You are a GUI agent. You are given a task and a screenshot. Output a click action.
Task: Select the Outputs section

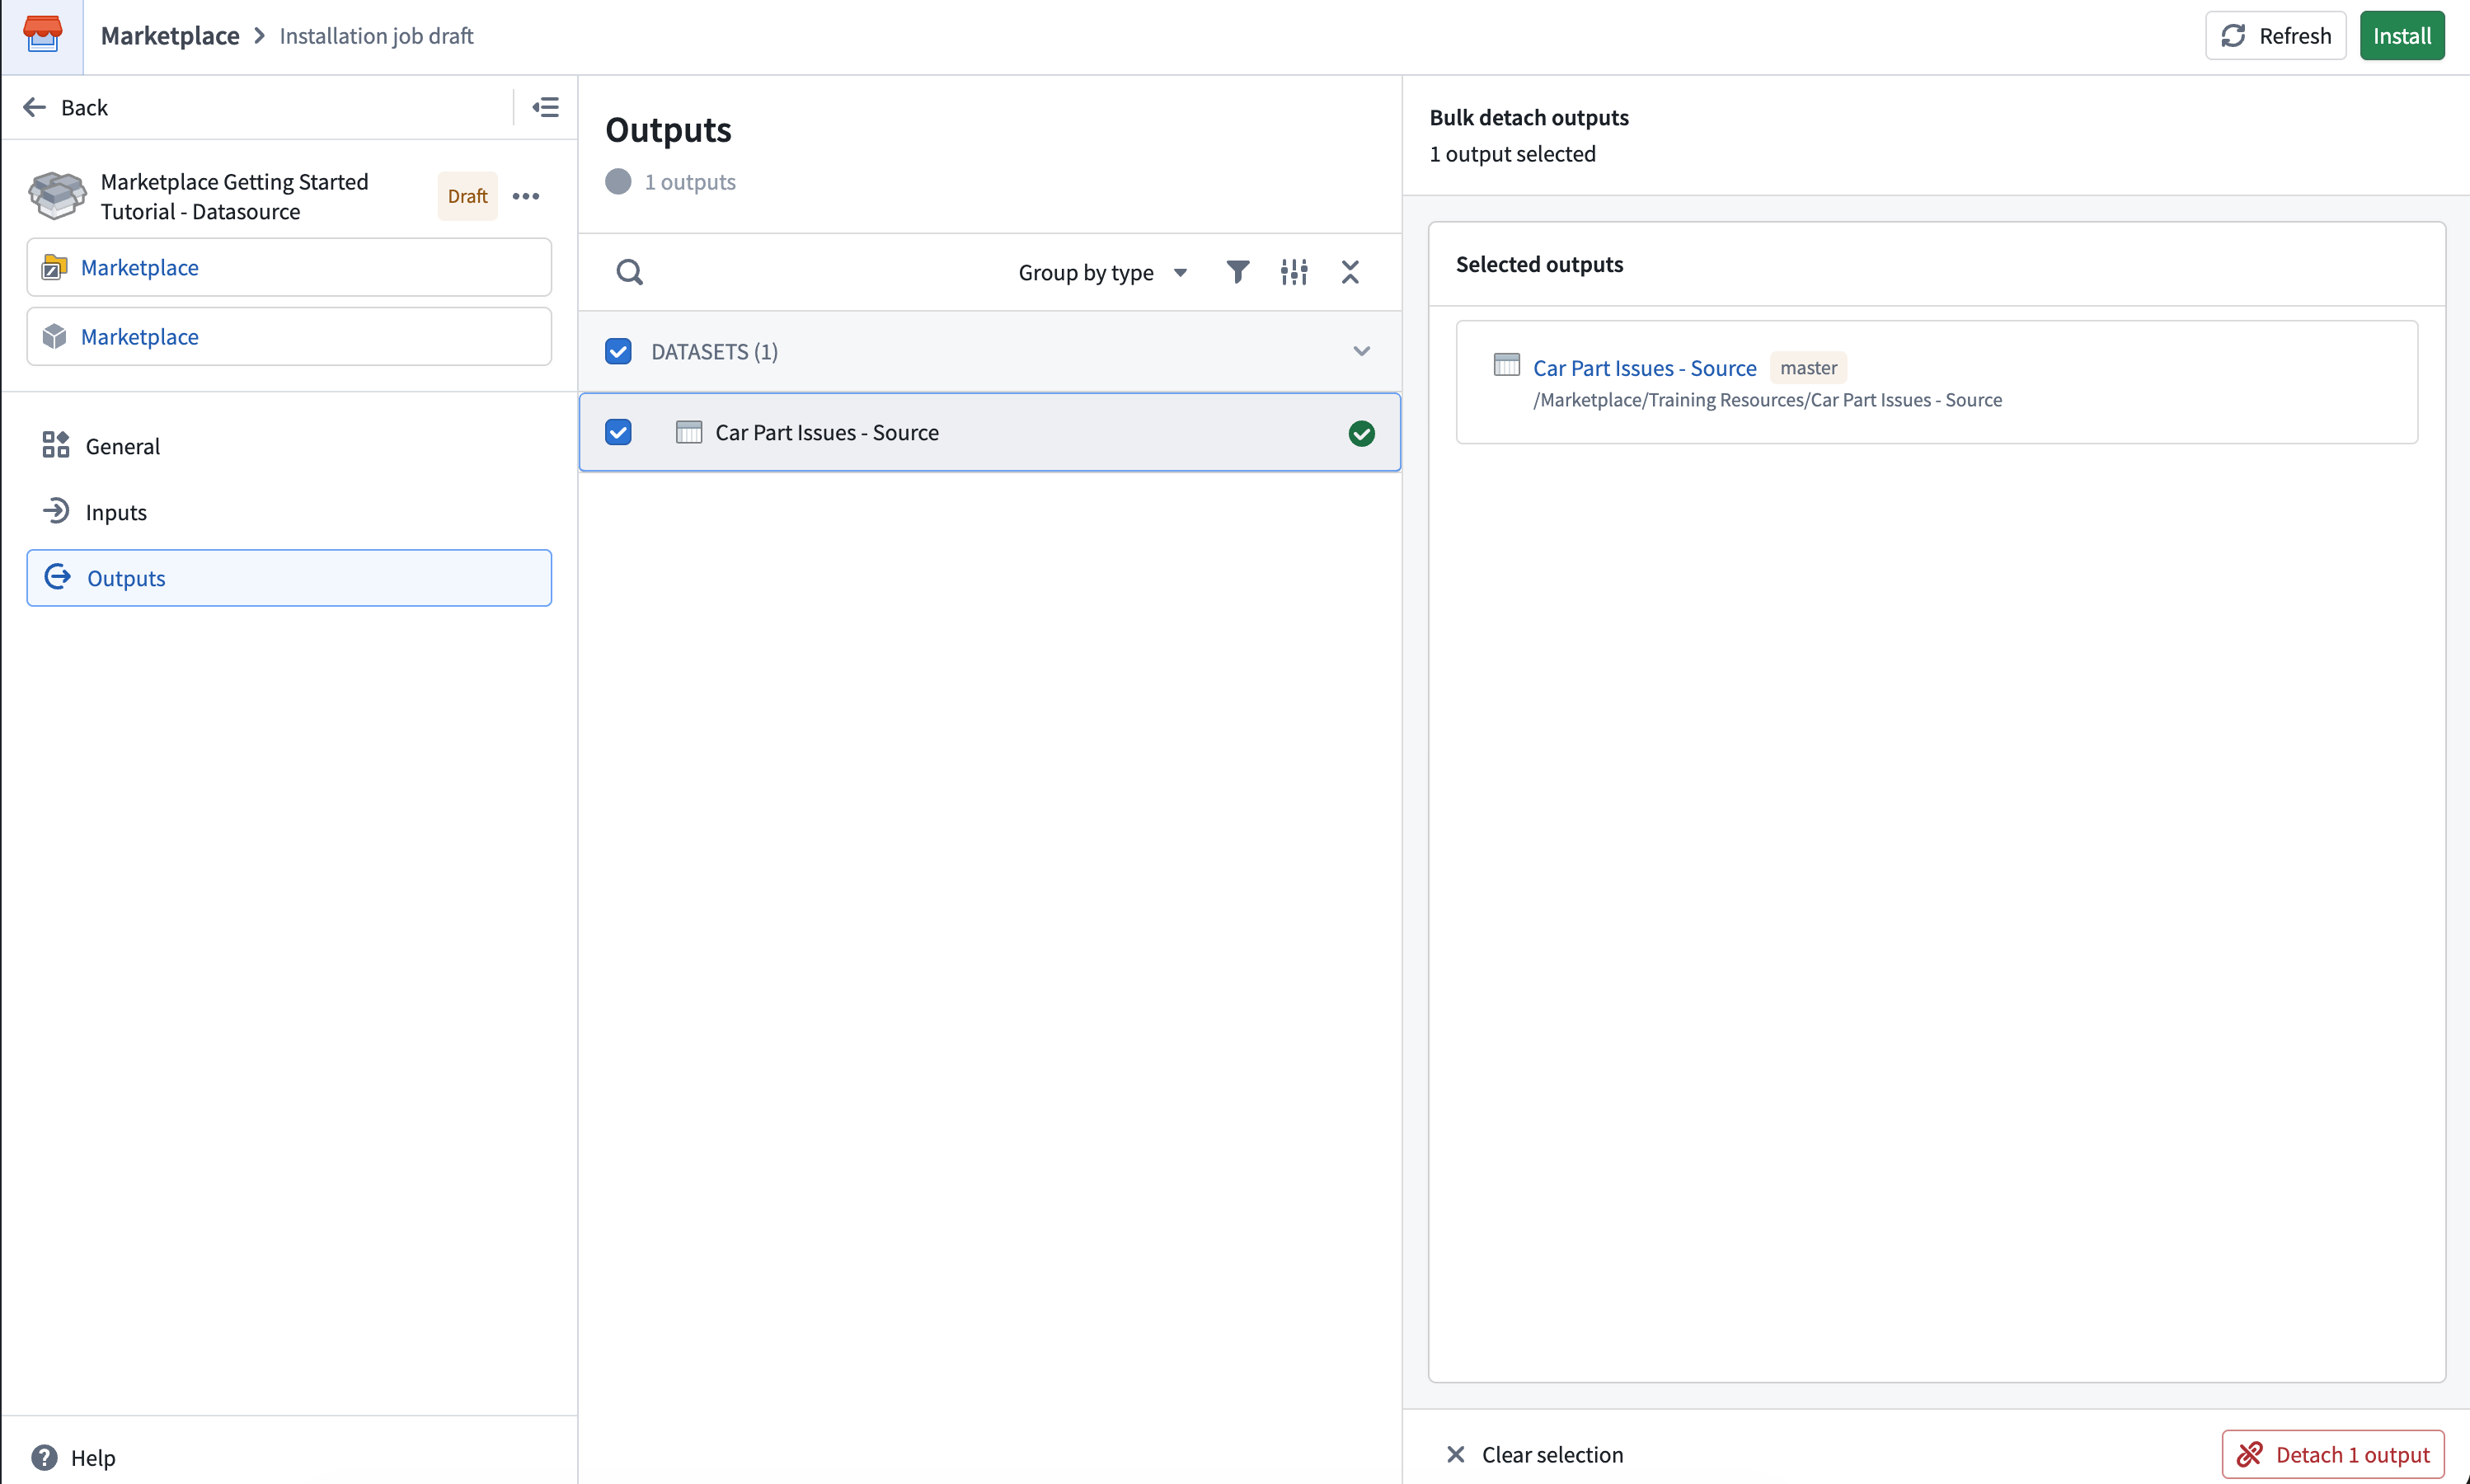coord(289,578)
